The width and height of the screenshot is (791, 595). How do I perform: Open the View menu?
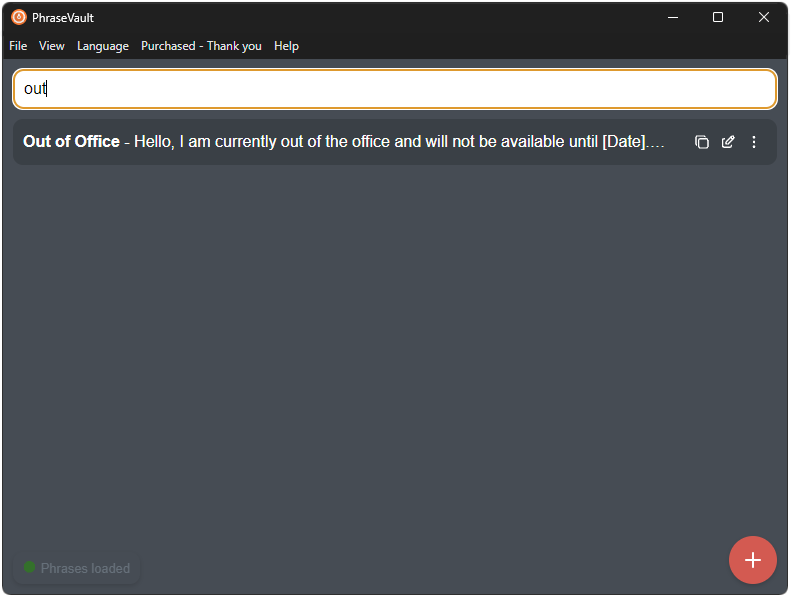51,46
